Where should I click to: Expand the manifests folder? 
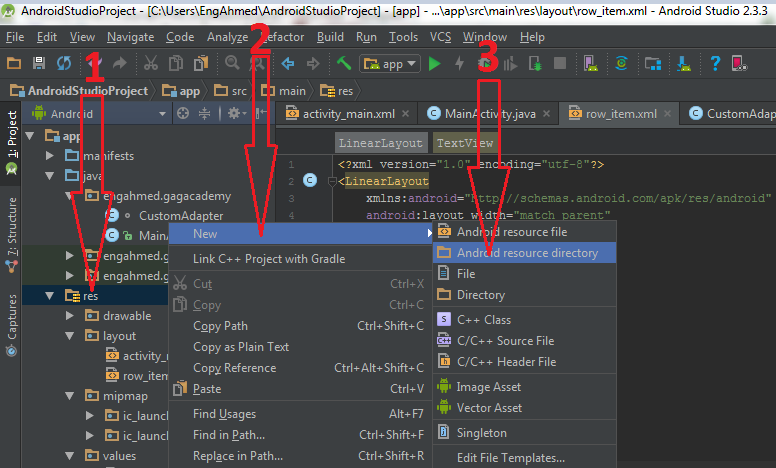point(49,156)
